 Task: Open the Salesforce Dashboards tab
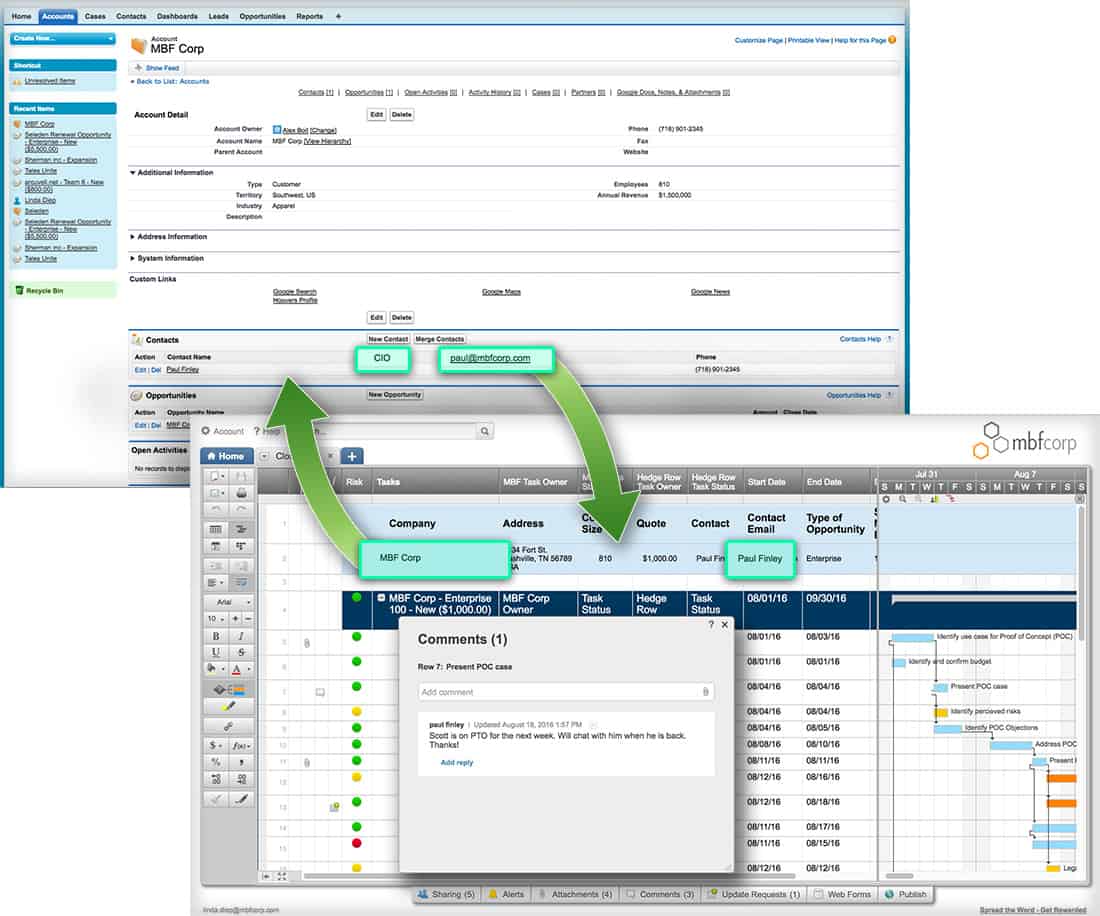[x=177, y=16]
